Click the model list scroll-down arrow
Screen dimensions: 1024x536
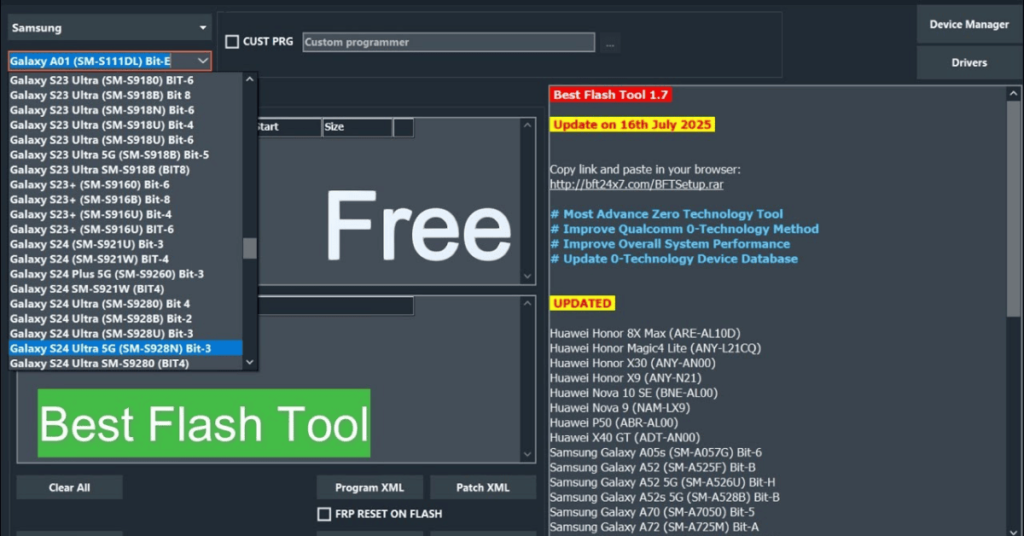249,362
